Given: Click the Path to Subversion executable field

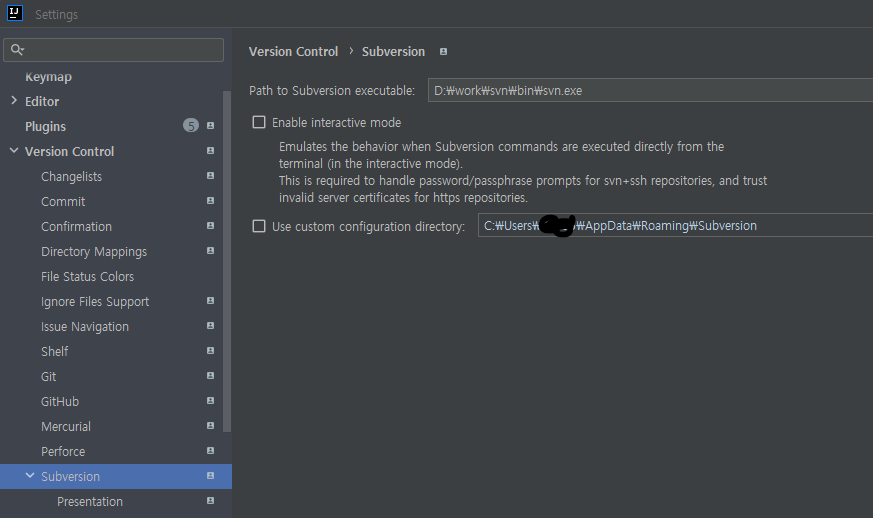Looking at the screenshot, I should [650, 90].
